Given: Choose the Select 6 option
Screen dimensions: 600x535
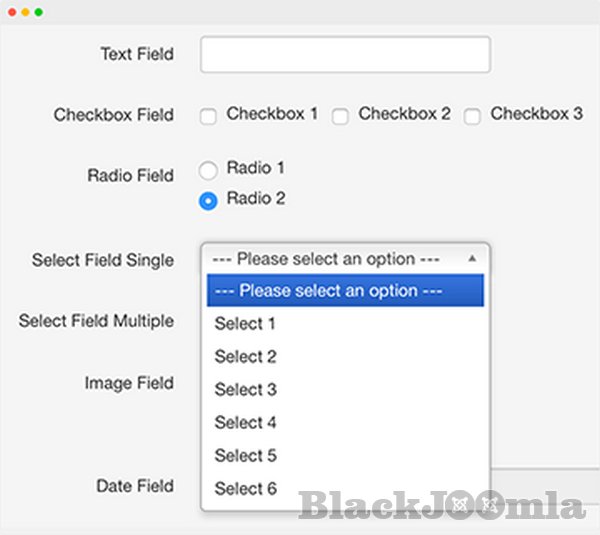Looking at the screenshot, I should point(245,489).
